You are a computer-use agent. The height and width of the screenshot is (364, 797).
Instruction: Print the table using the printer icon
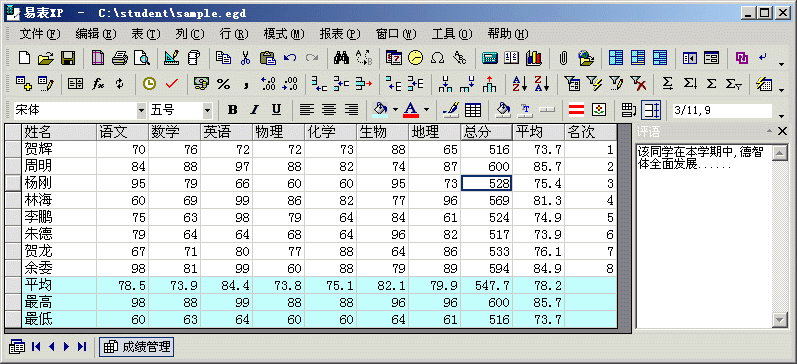pos(119,58)
